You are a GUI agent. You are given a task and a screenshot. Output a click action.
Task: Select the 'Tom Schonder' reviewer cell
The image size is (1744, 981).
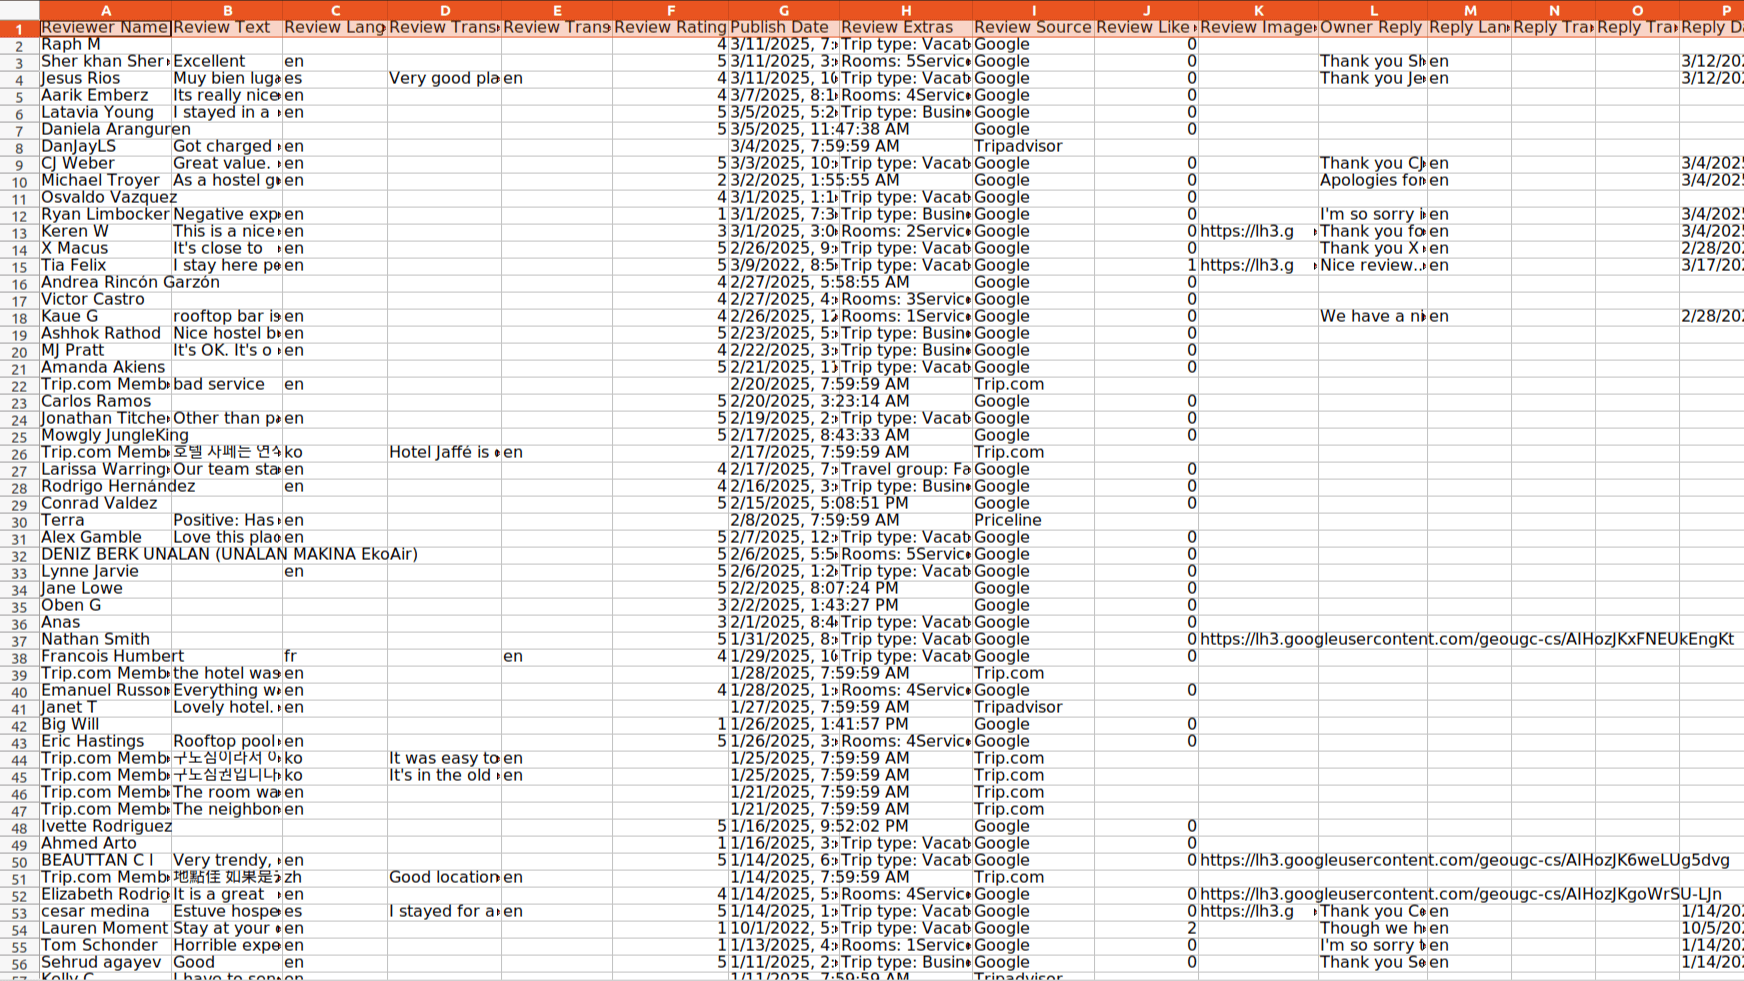(x=105, y=945)
